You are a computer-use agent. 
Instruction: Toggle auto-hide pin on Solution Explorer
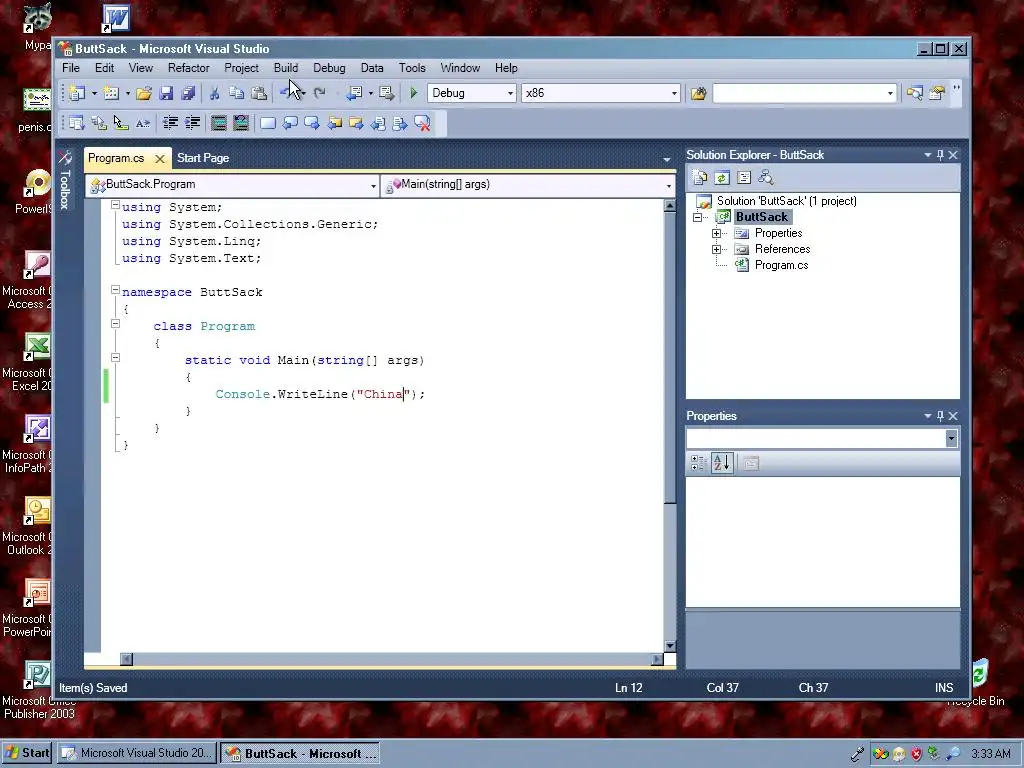click(x=940, y=155)
